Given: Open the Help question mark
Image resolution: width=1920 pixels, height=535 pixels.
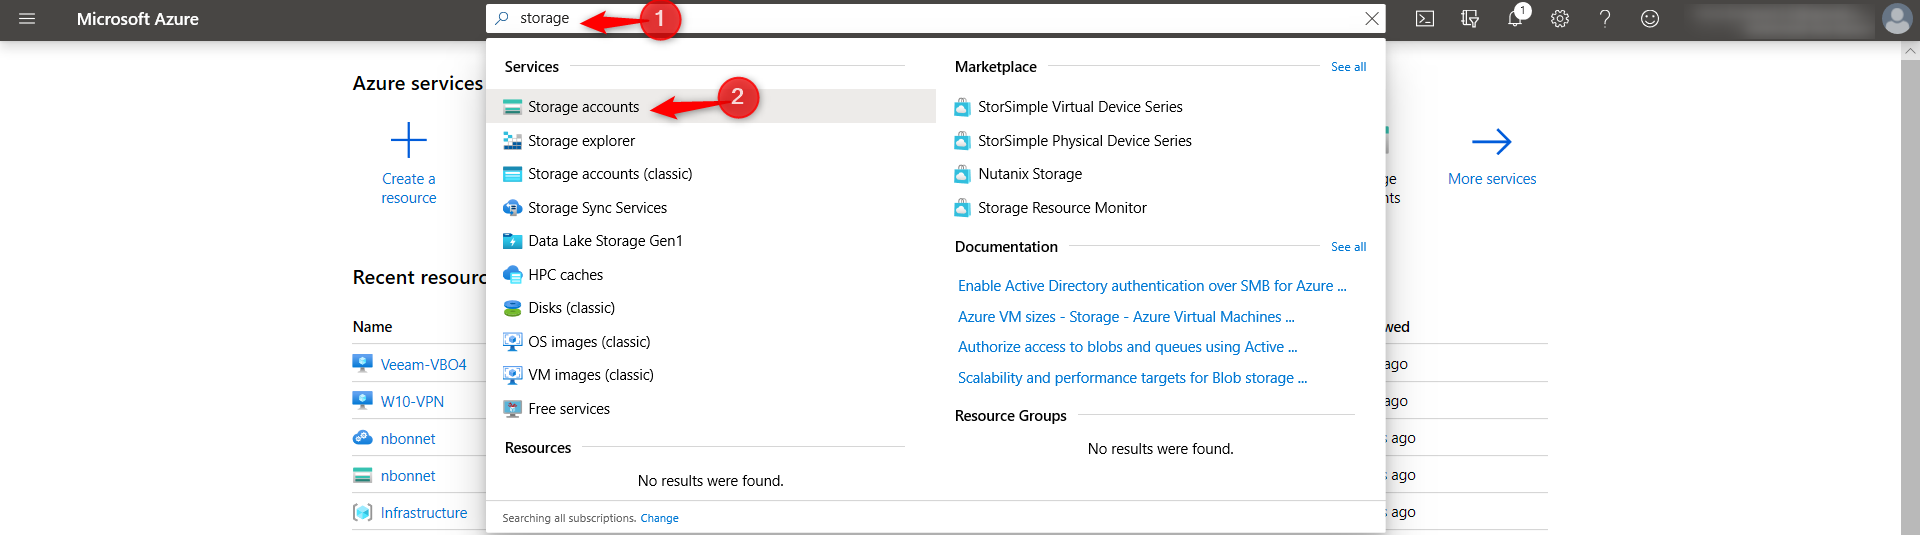Looking at the screenshot, I should 1605,19.
